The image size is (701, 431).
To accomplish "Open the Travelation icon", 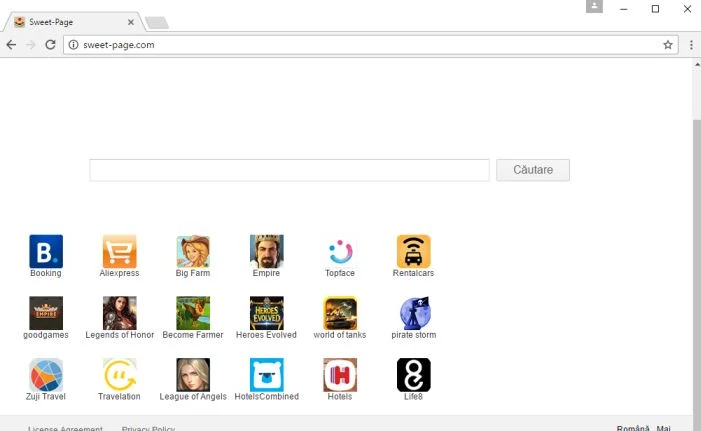I will (x=119, y=375).
